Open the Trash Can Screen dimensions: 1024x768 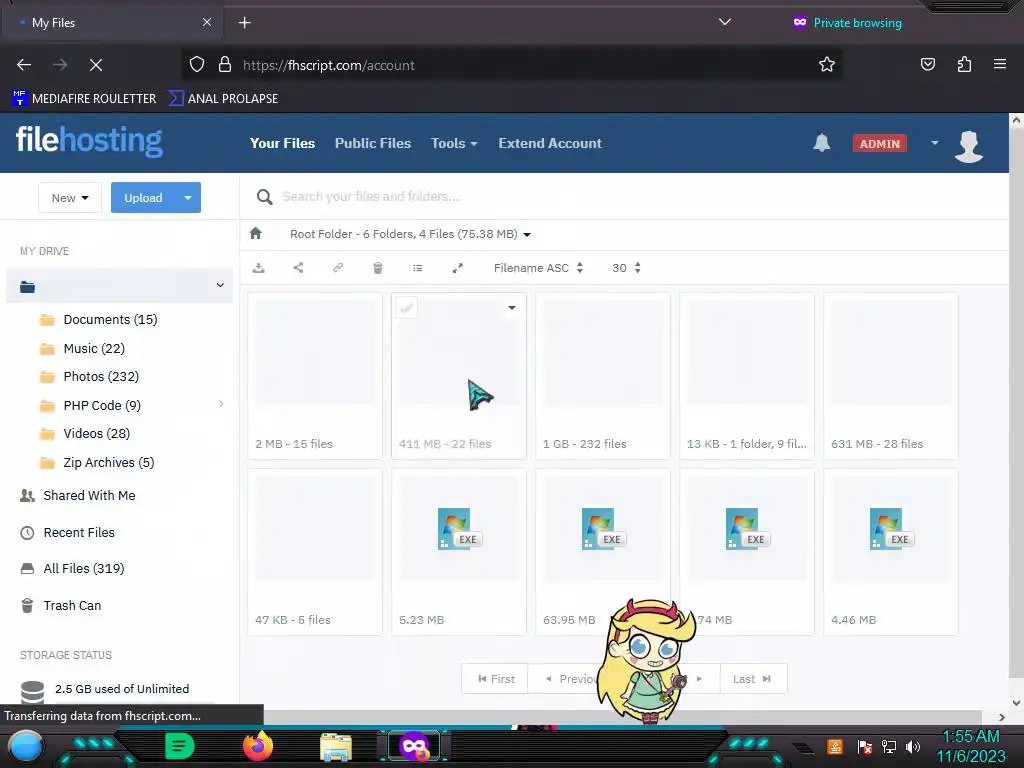tap(72, 606)
